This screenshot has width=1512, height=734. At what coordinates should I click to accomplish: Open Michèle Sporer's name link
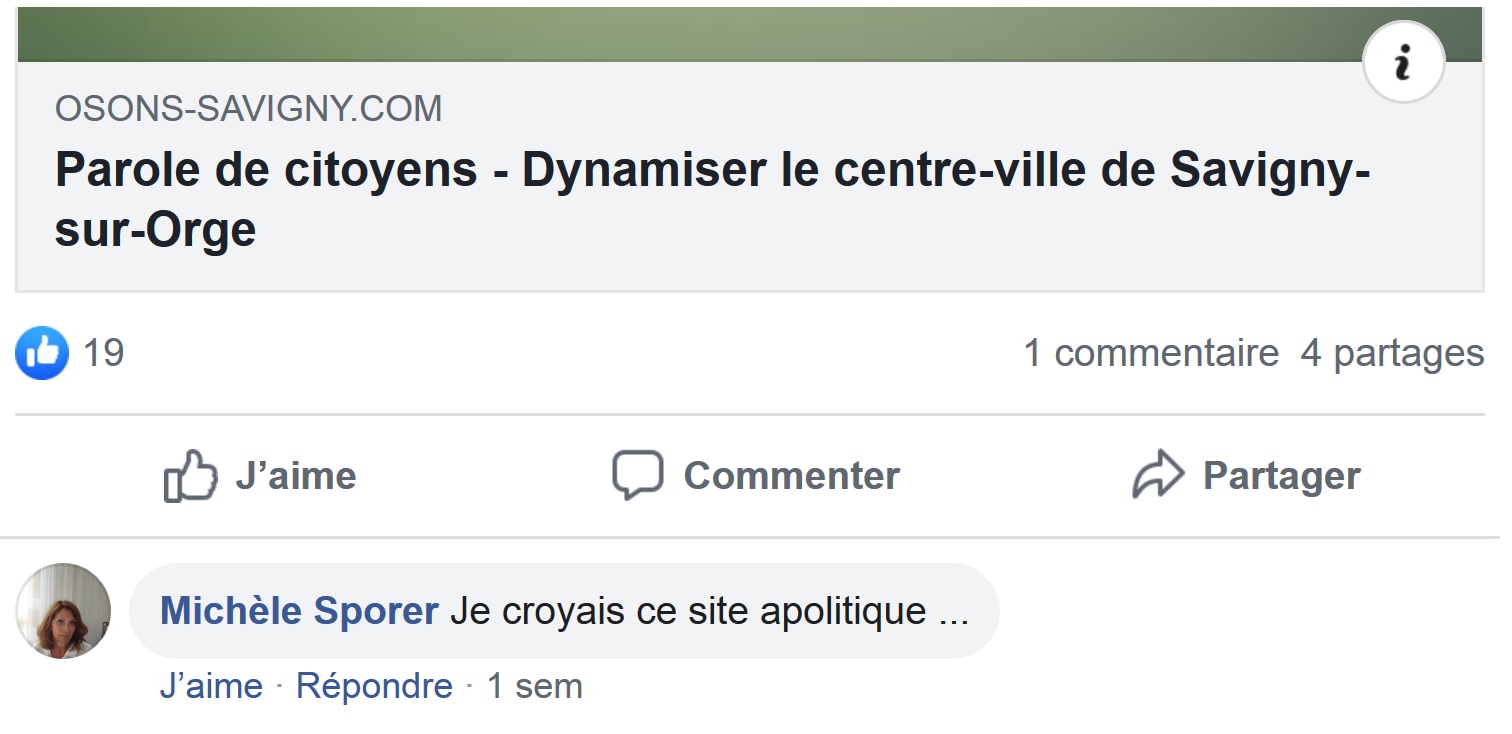pyautogui.click(x=299, y=611)
